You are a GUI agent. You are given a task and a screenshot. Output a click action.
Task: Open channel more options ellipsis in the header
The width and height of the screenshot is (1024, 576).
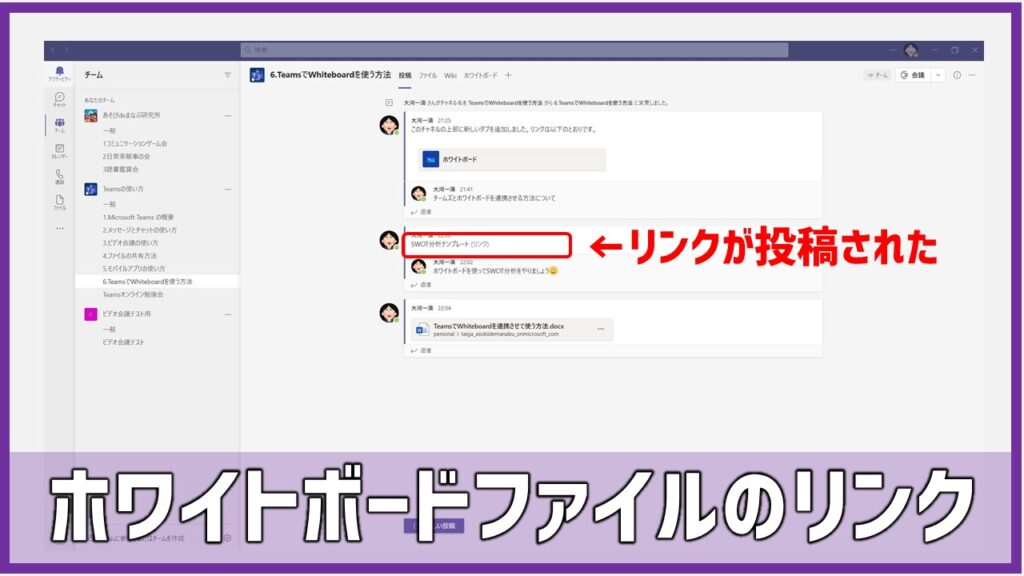972,75
